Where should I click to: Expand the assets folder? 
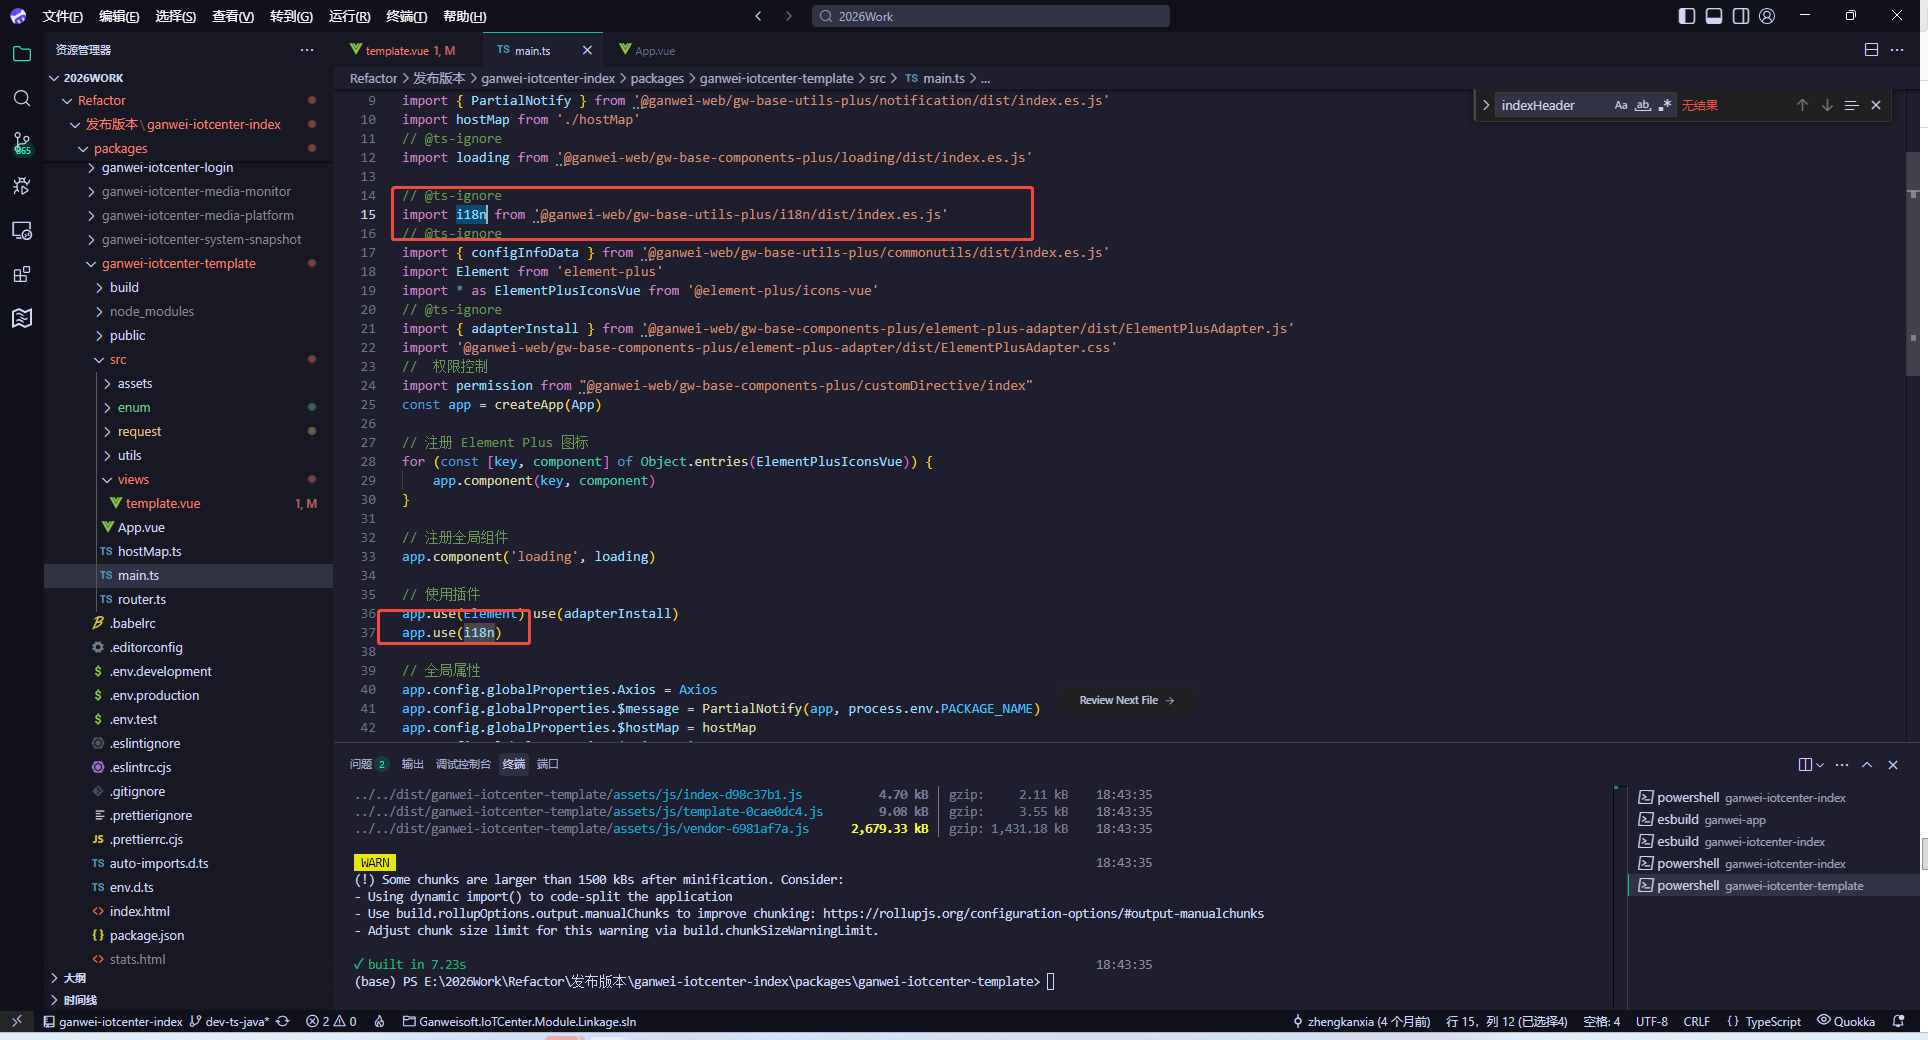coord(135,384)
